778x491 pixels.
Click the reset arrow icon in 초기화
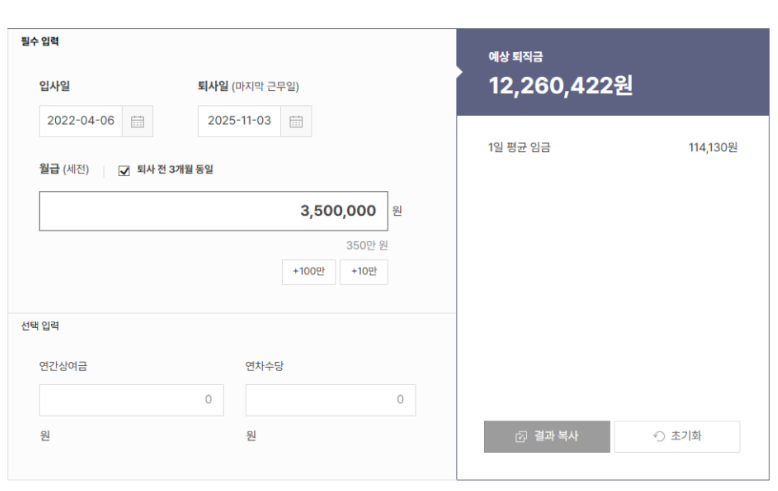tap(658, 437)
